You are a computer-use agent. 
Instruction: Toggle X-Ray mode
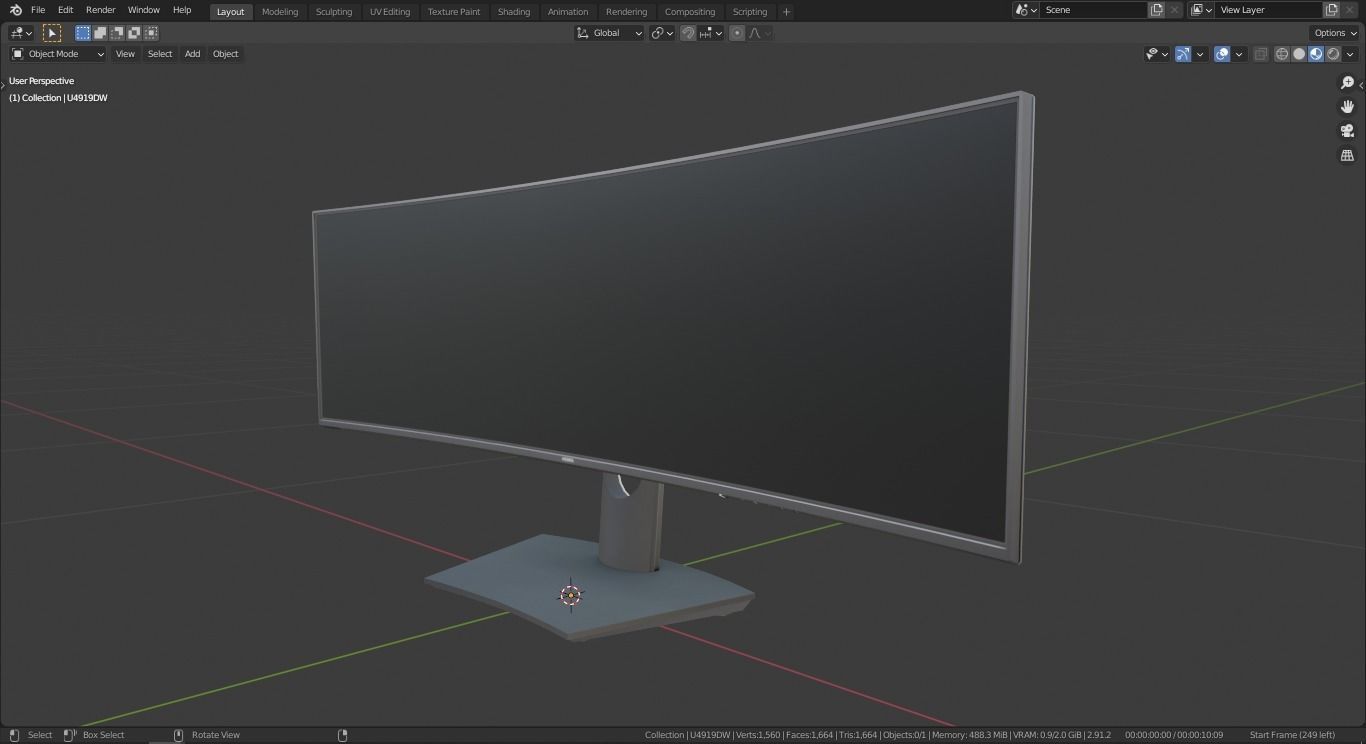coord(1260,54)
